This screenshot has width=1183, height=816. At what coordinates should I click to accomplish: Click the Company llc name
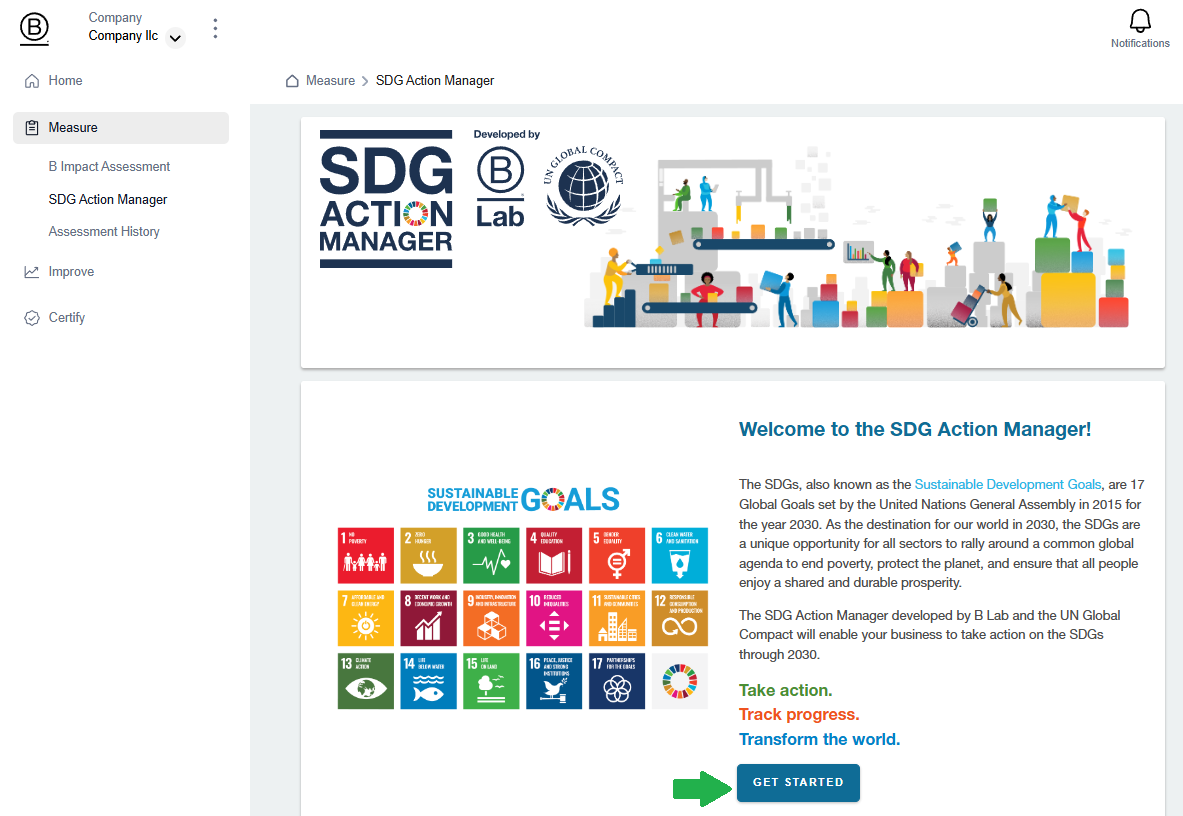tap(123, 35)
